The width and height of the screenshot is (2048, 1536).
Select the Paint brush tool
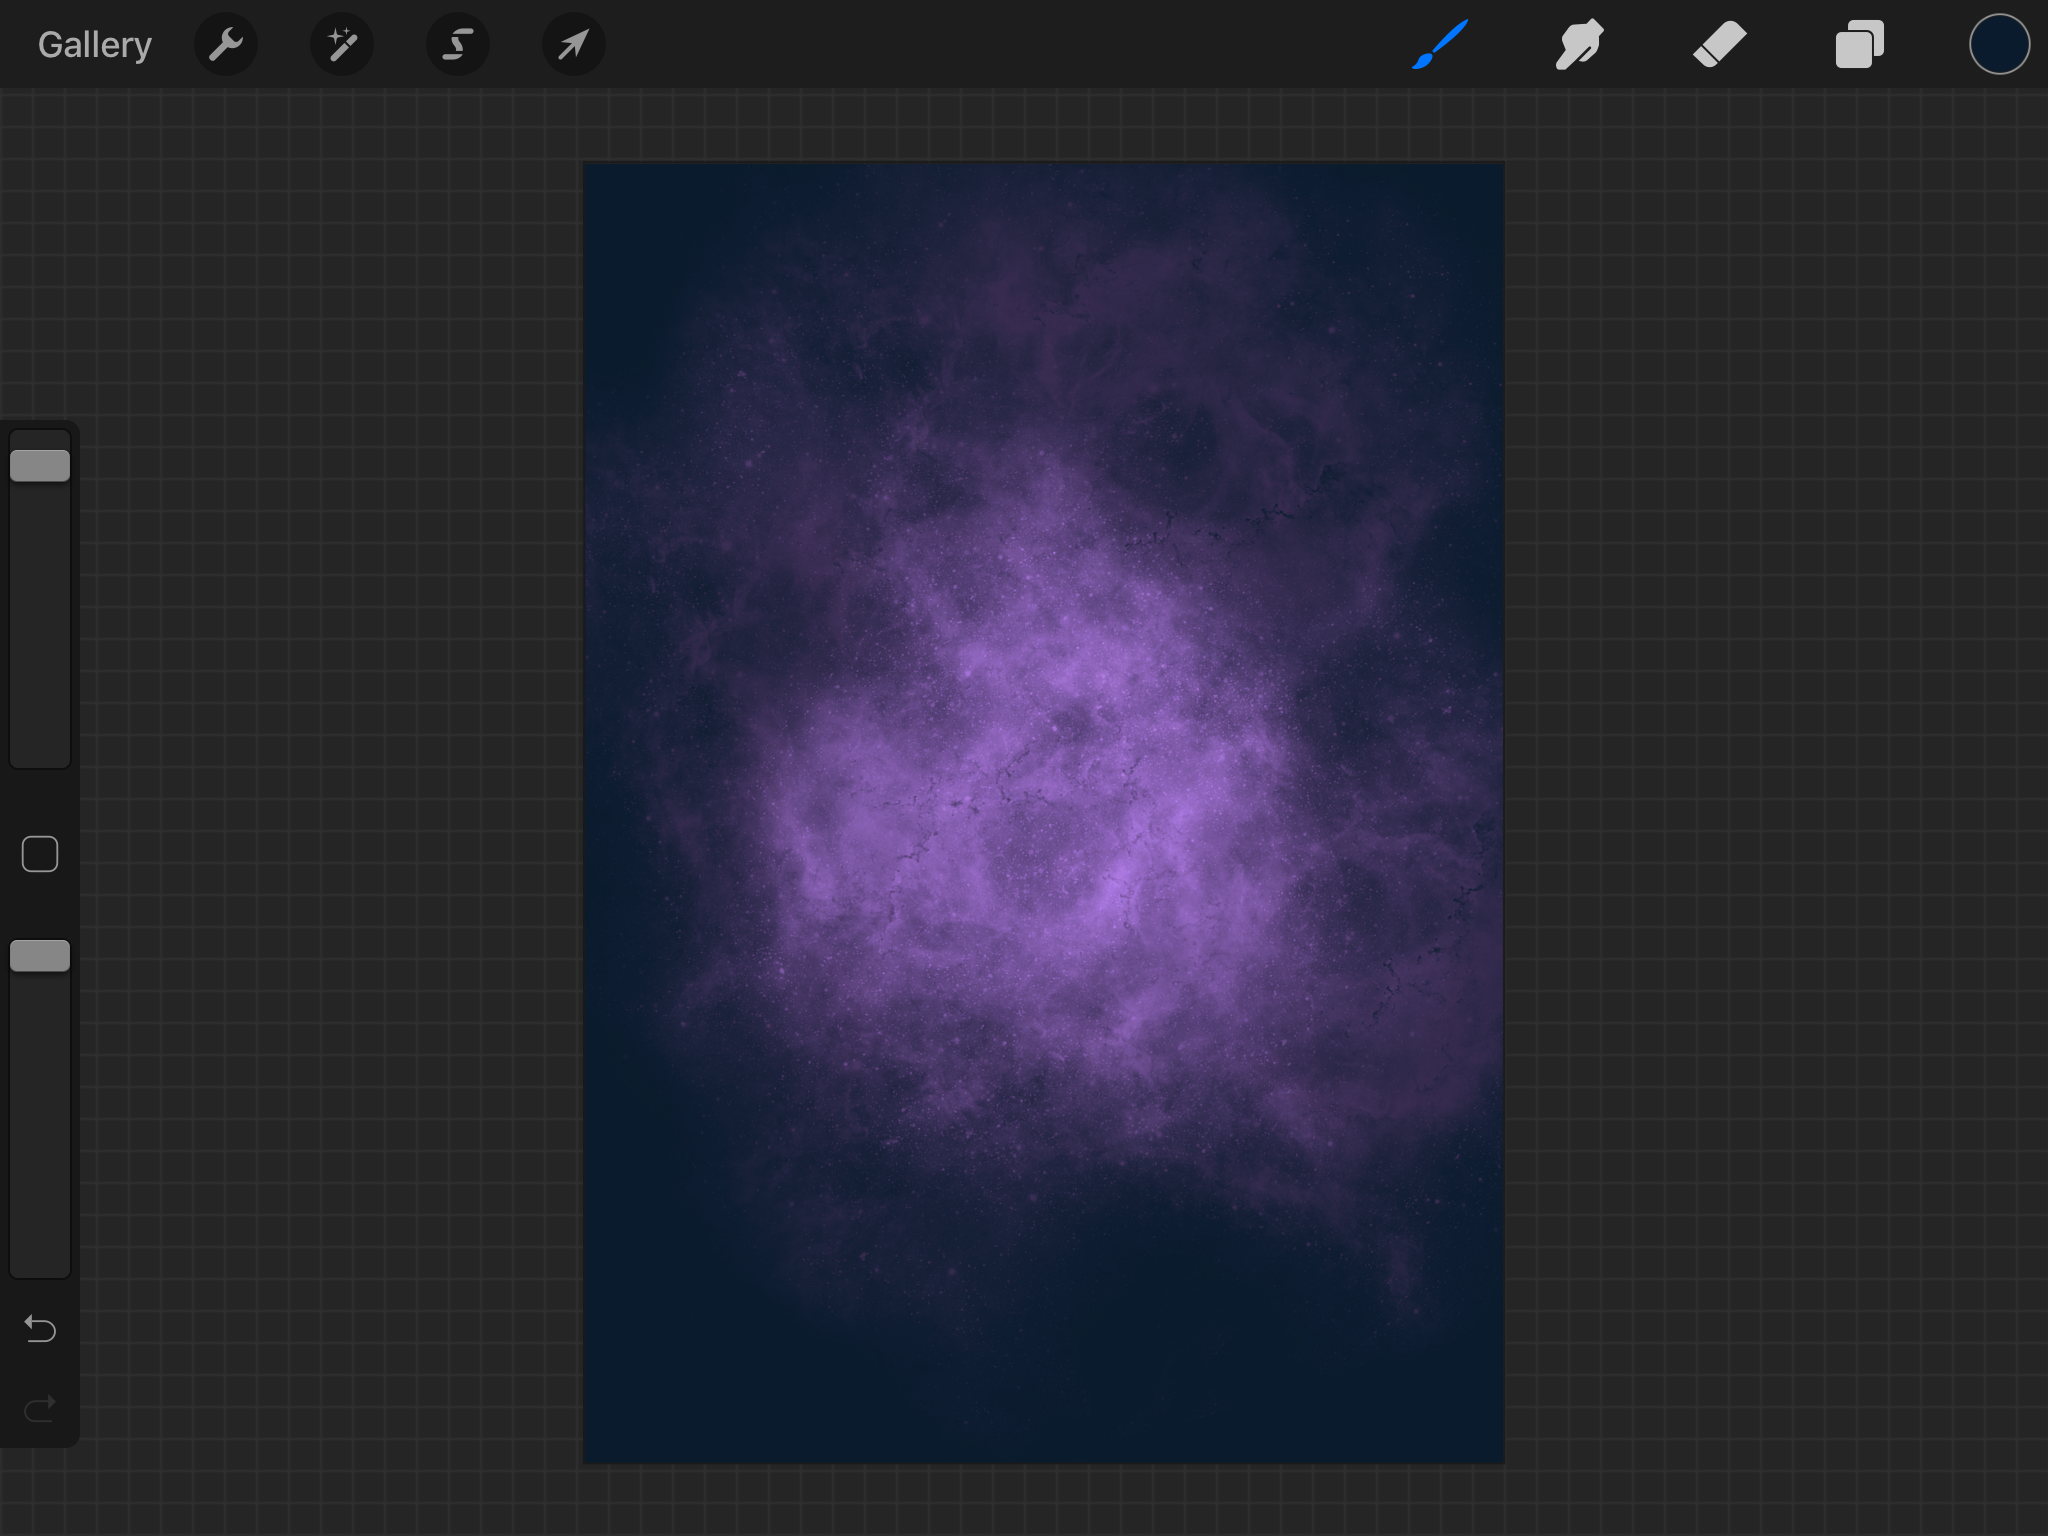[1440, 45]
